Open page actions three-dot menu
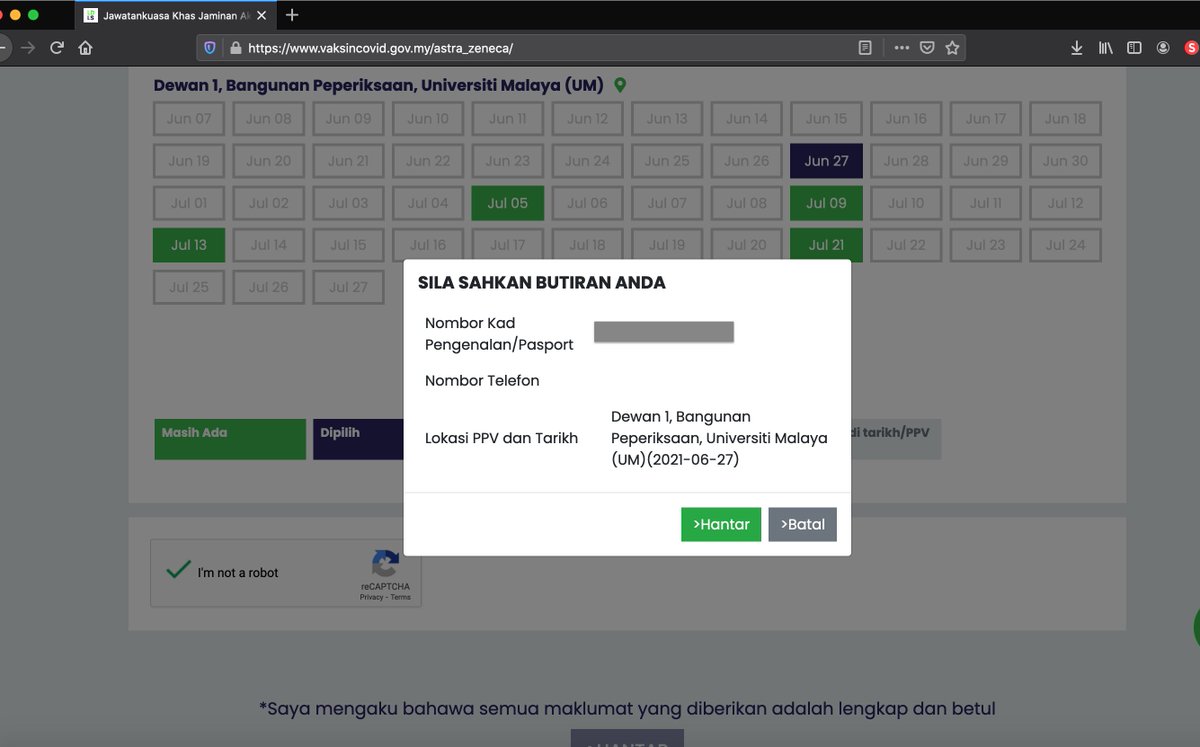Screen dimensions: 1200x747 (x=901, y=47)
